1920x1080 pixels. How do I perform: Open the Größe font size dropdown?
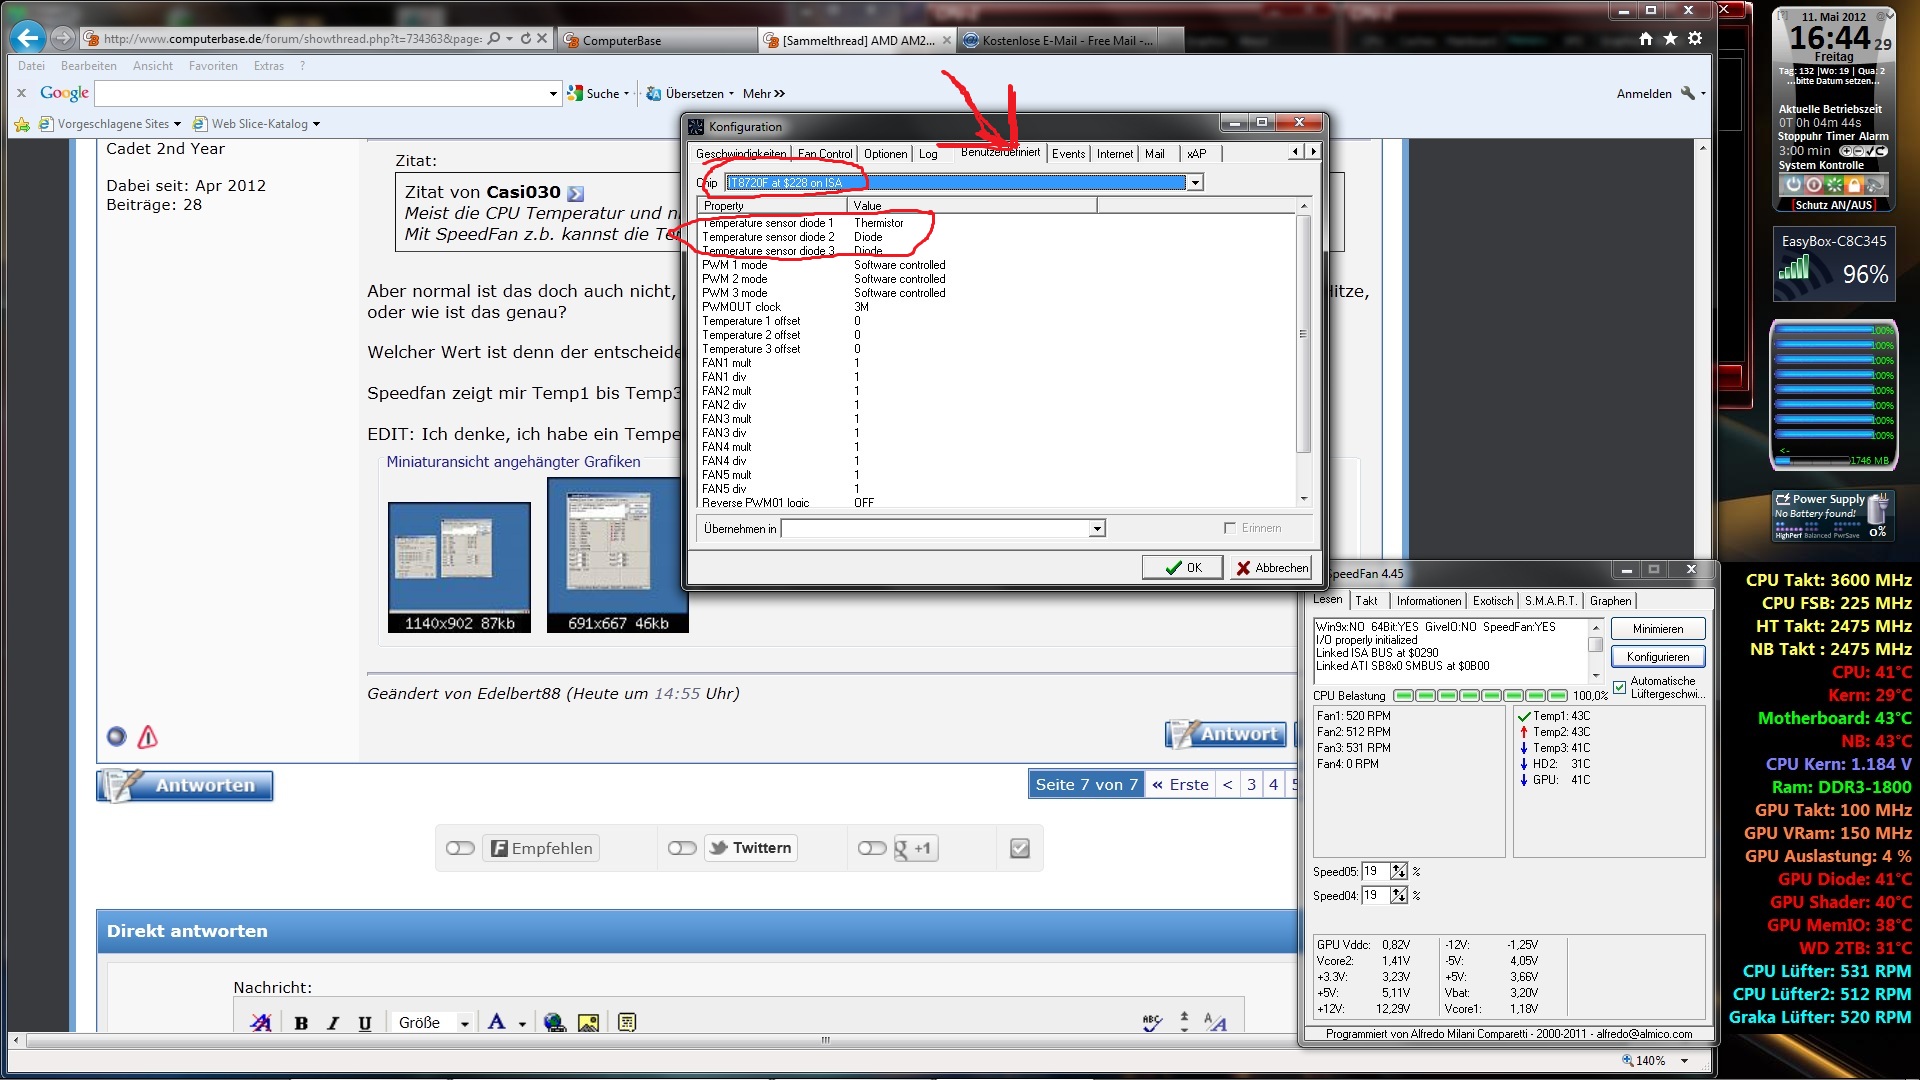pos(464,1023)
